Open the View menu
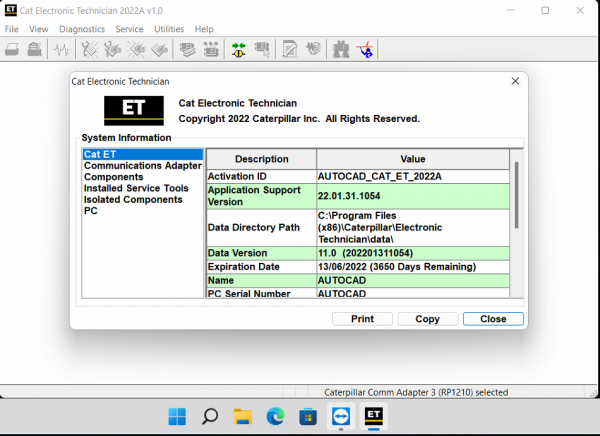The image size is (600, 436). click(x=39, y=29)
